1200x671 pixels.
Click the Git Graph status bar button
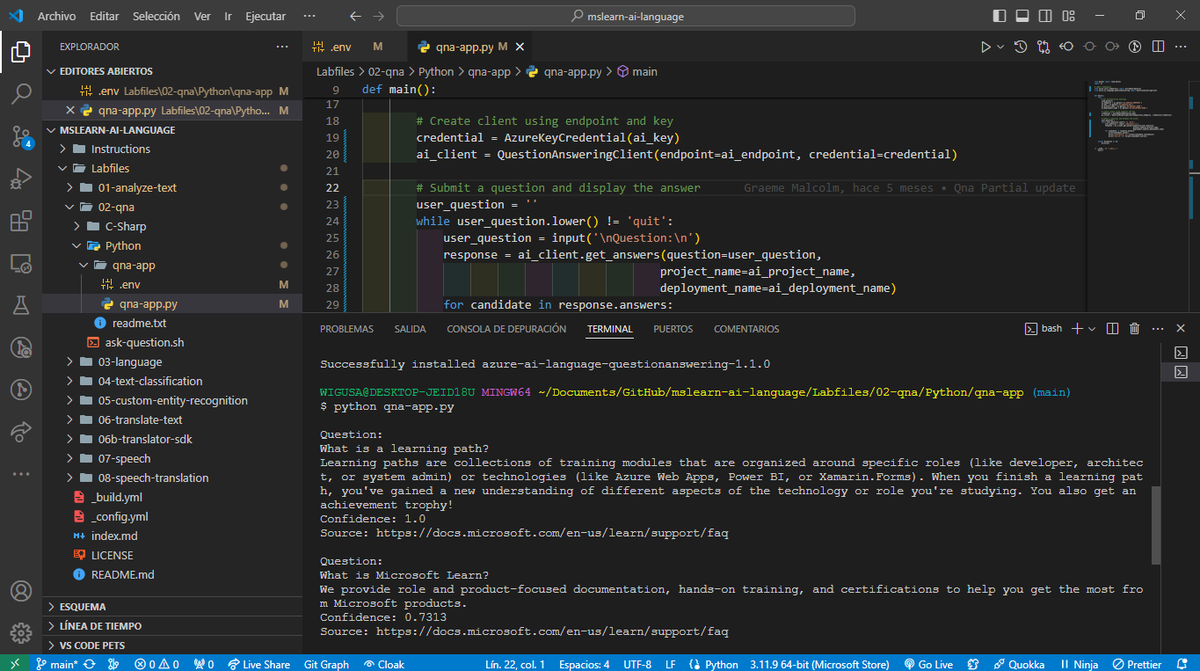326,664
